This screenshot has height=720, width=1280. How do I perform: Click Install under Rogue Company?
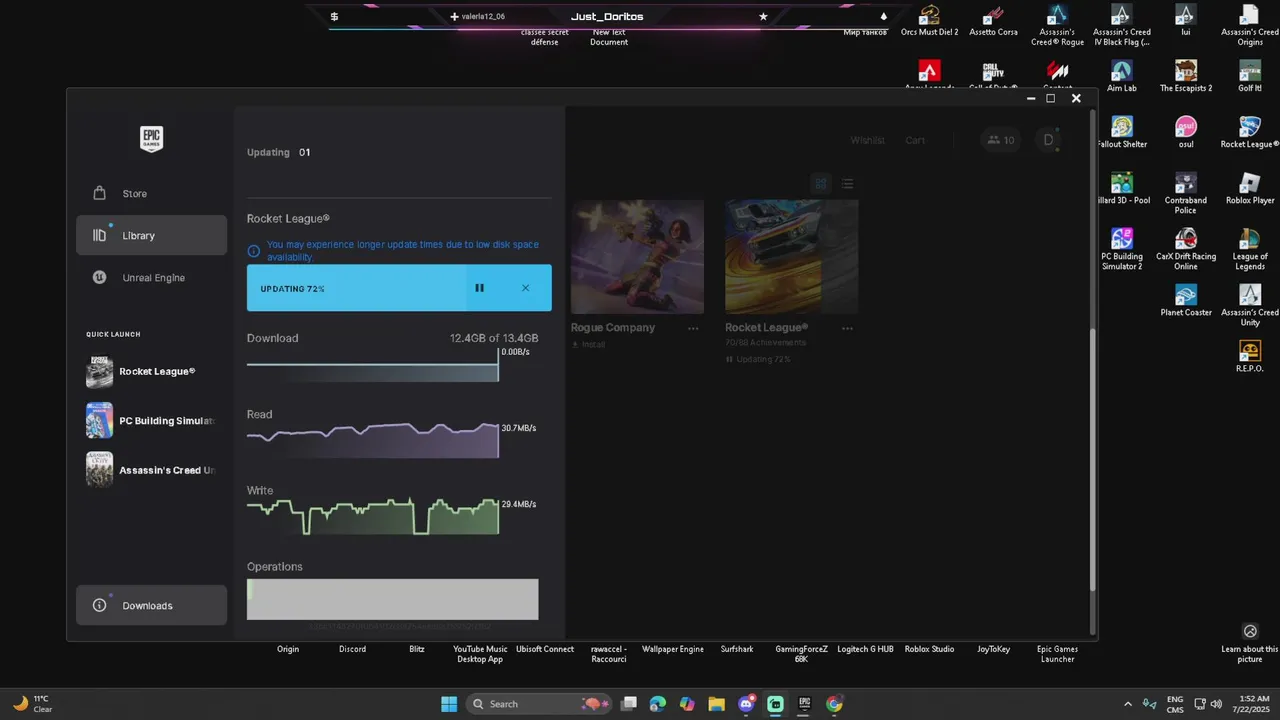[588, 344]
